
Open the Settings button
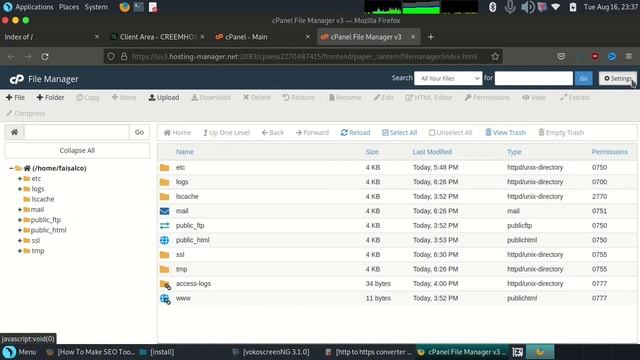coord(618,78)
